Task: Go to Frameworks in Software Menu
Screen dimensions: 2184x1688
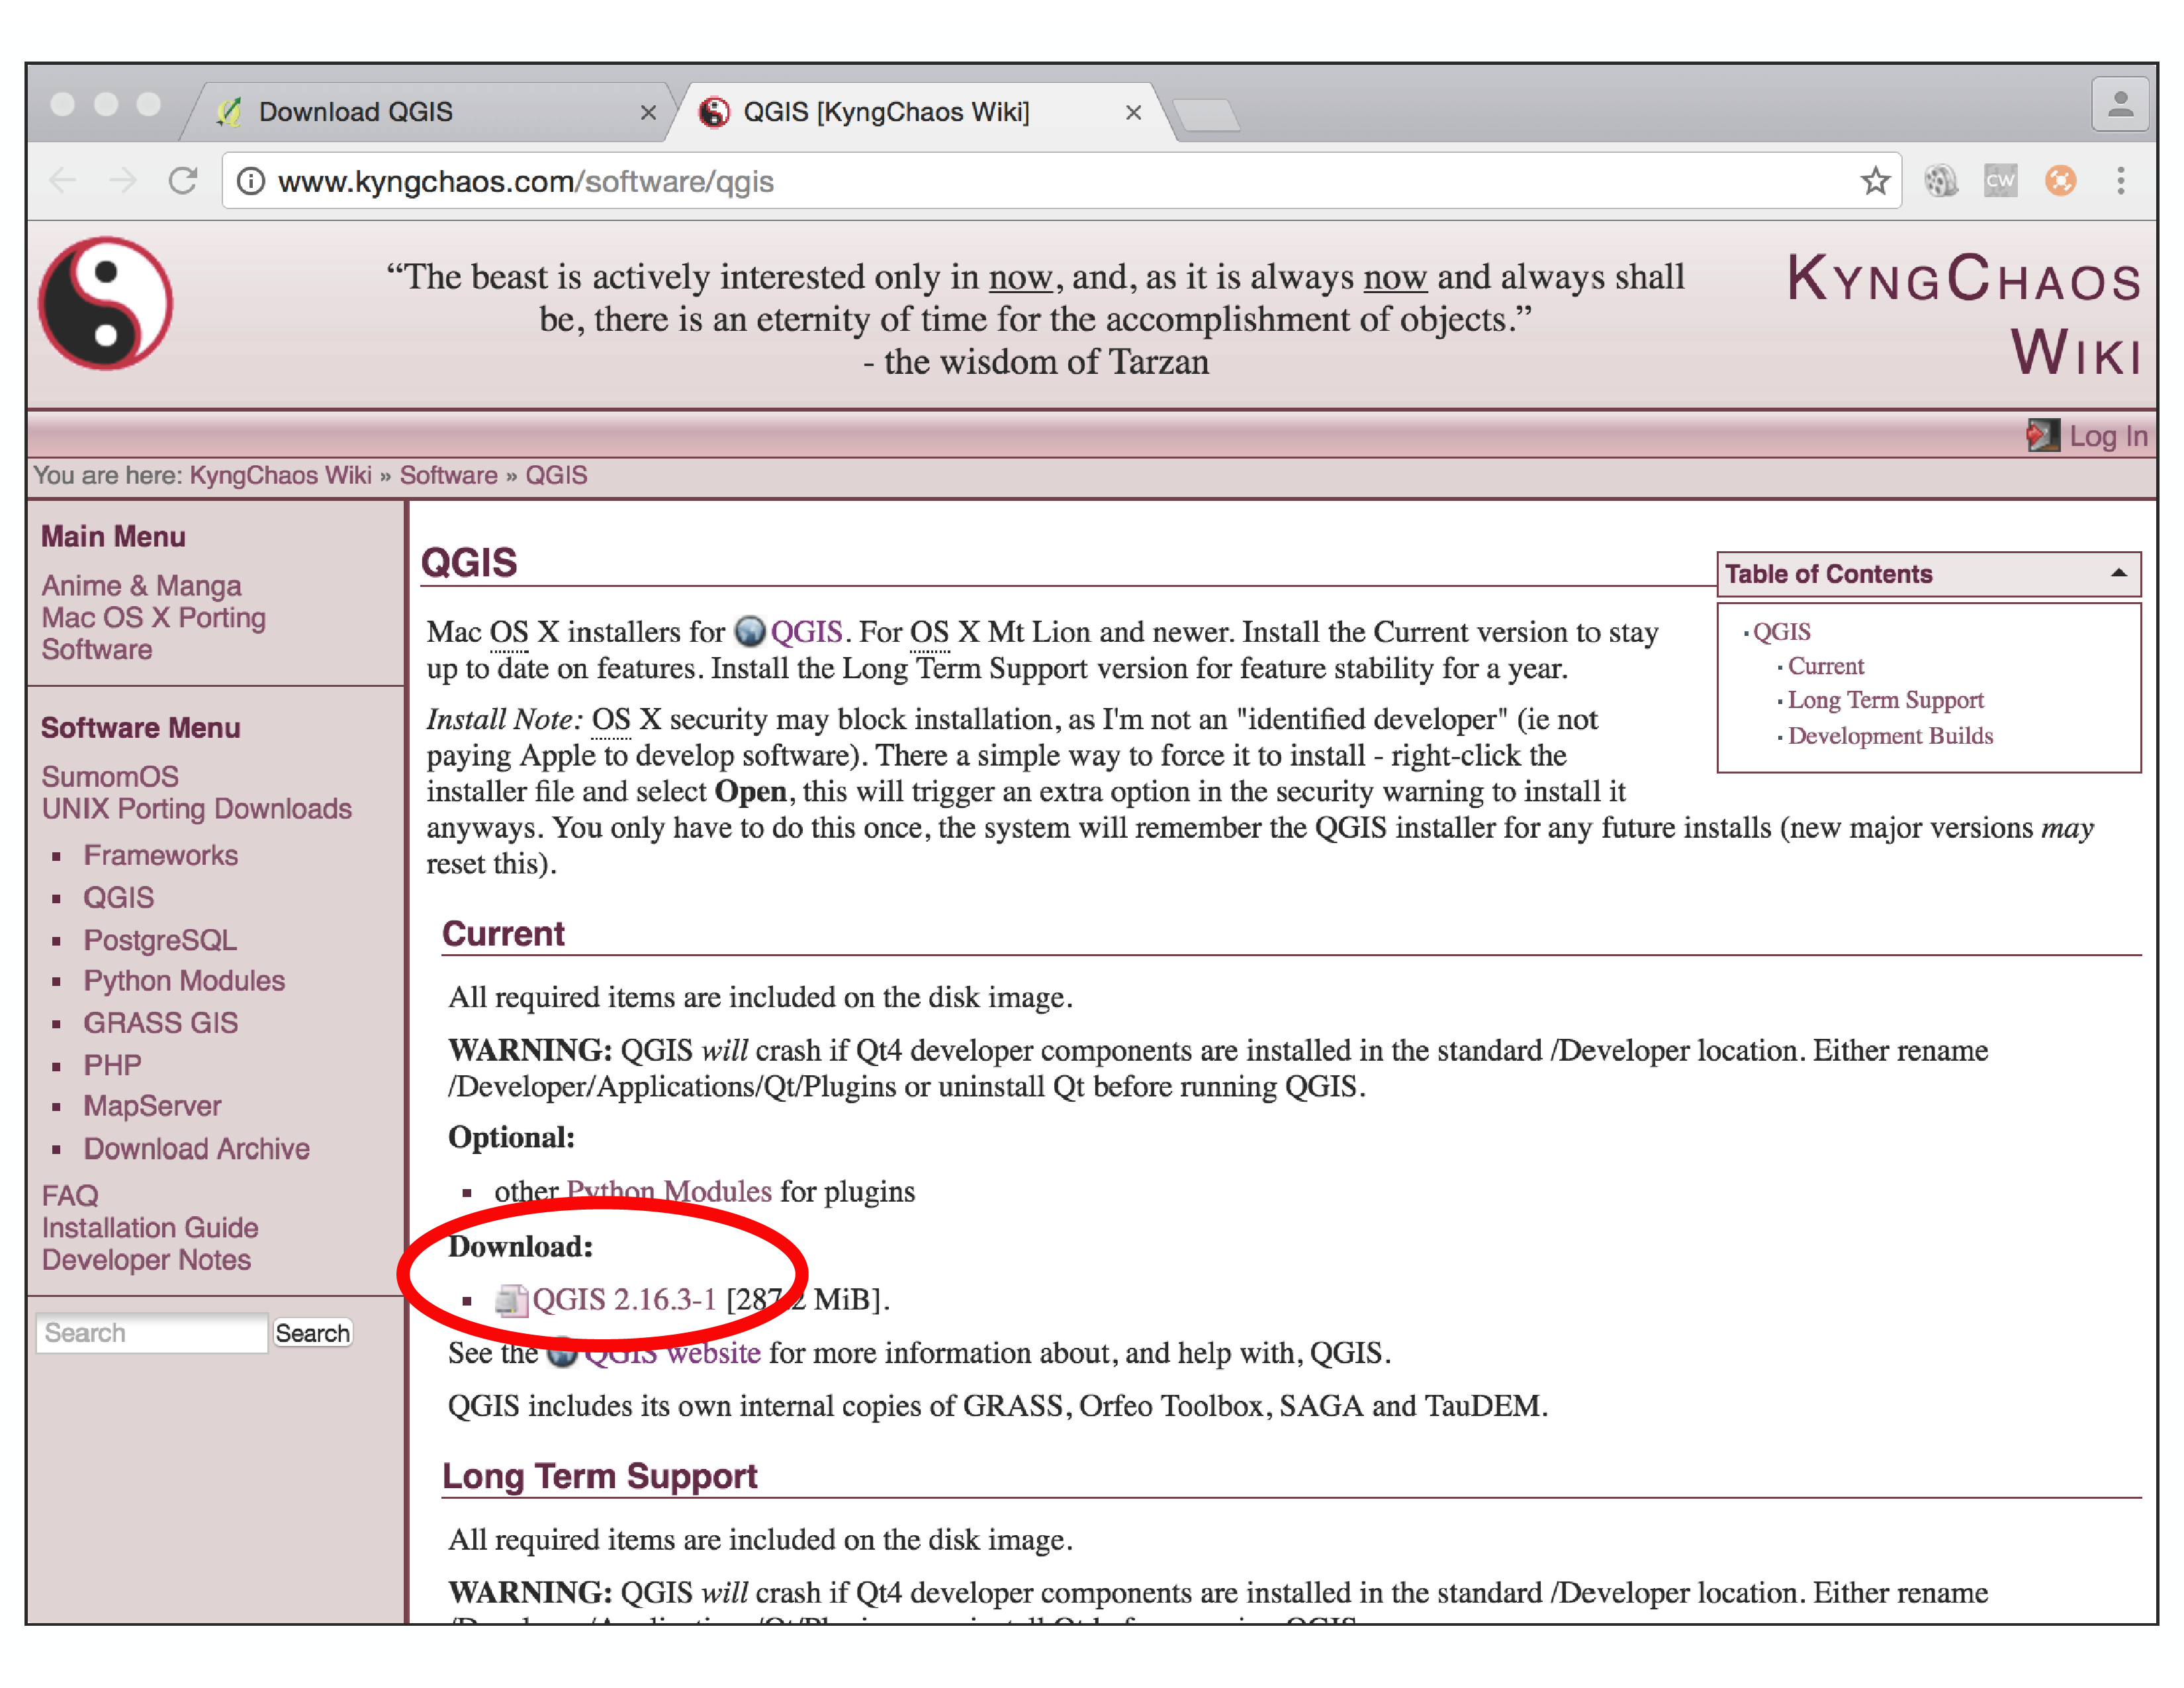Action: (x=160, y=855)
